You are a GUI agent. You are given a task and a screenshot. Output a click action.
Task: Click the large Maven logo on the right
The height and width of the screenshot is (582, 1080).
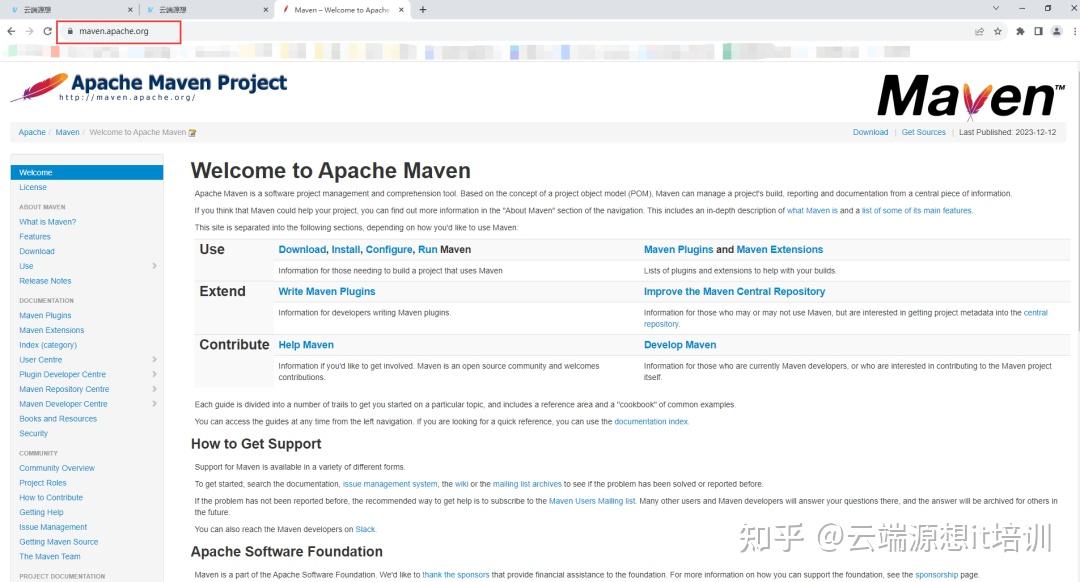pyautogui.click(x=967, y=95)
